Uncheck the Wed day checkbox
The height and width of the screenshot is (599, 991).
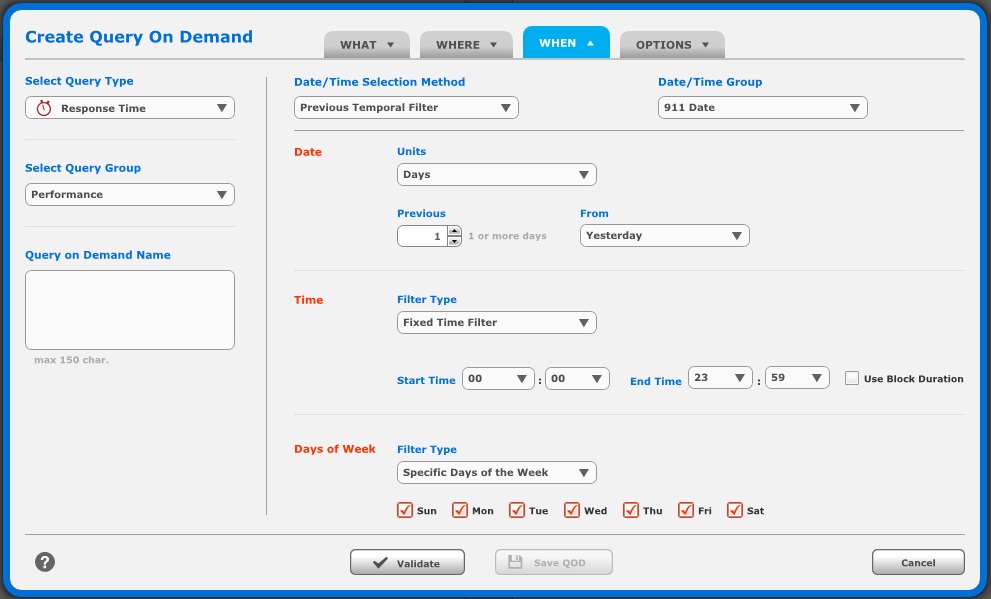(572, 510)
